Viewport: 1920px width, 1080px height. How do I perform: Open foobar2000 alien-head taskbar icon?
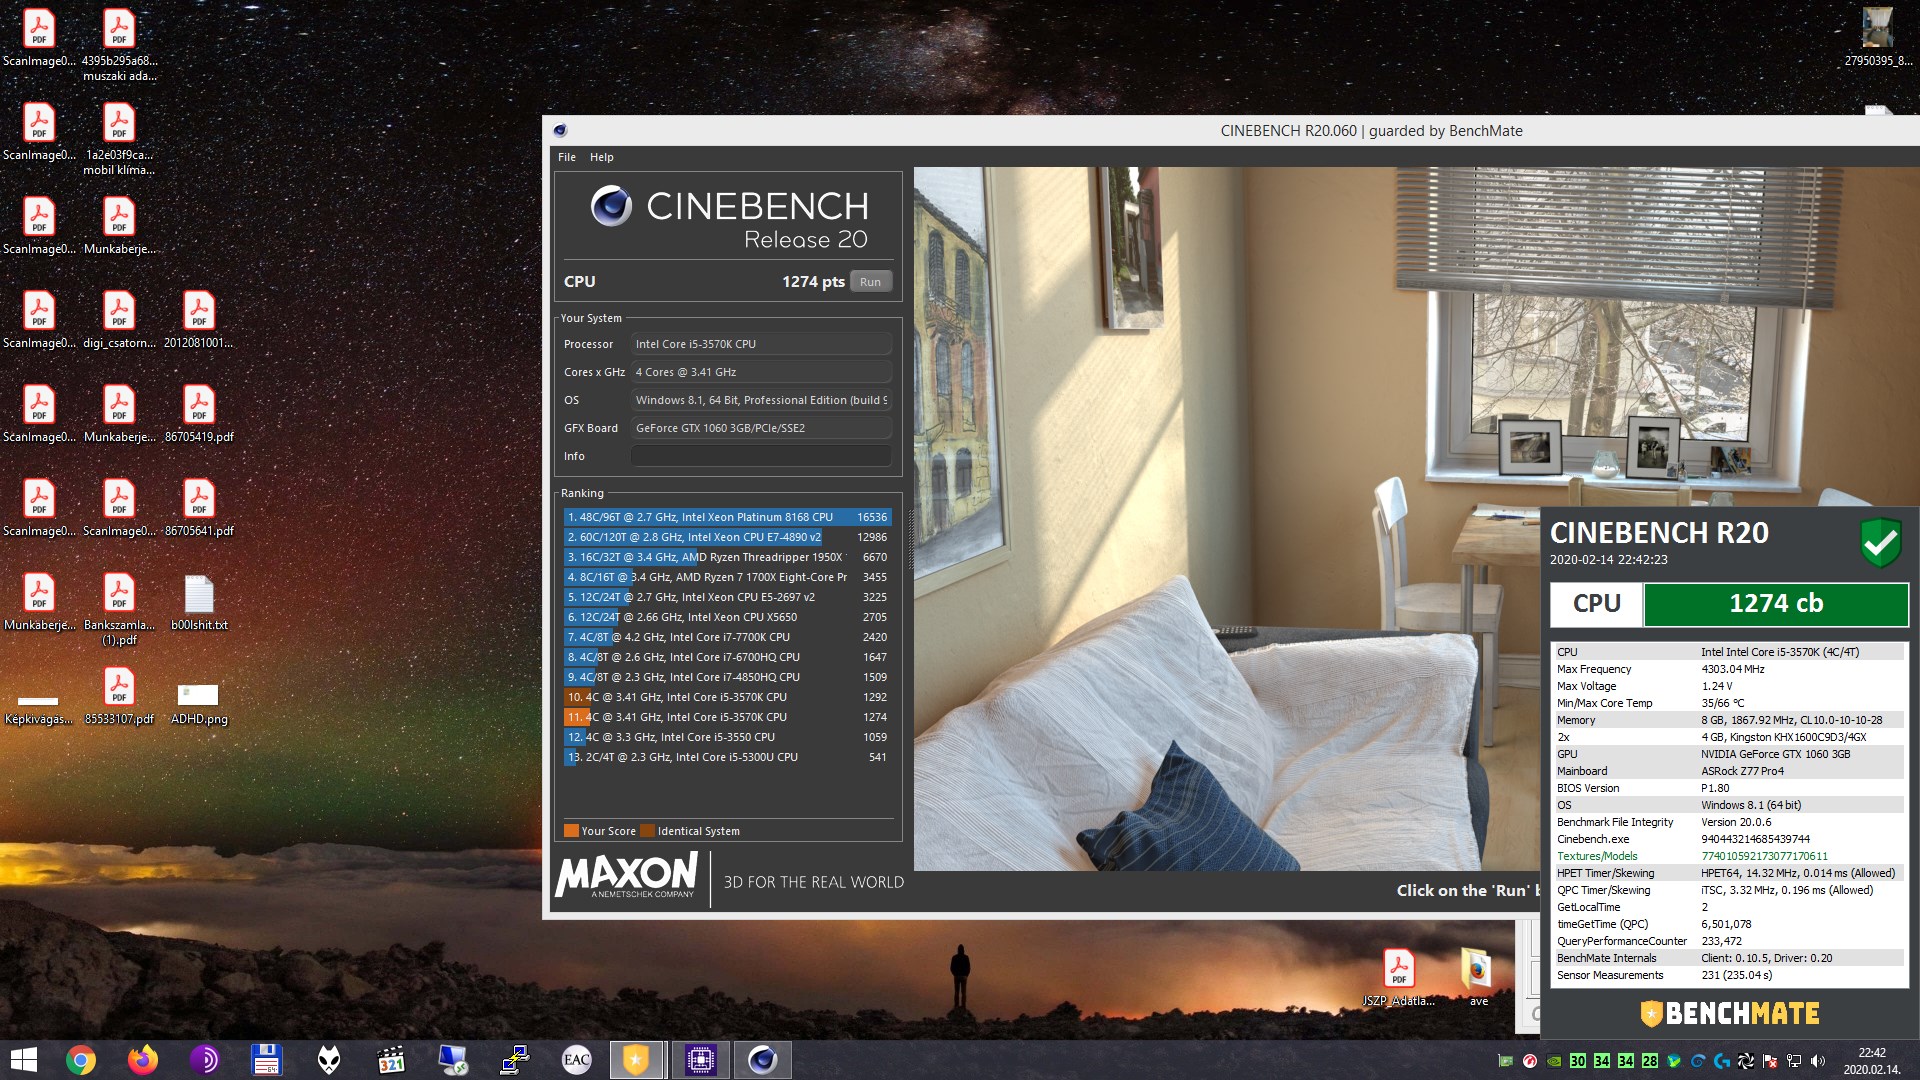point(329,1060)
